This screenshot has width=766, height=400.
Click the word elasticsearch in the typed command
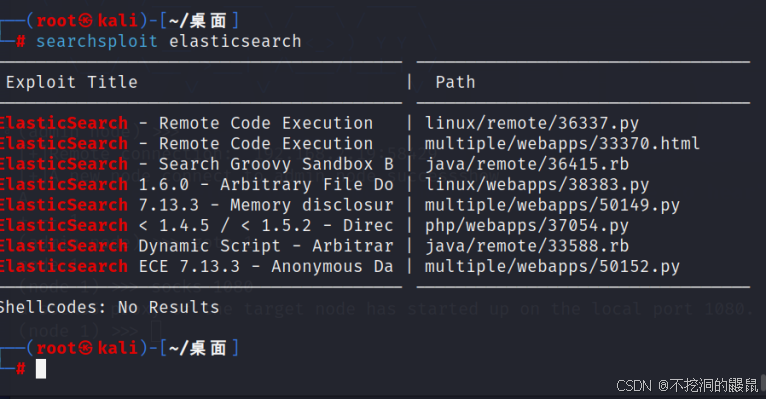(x=235, y=41)
